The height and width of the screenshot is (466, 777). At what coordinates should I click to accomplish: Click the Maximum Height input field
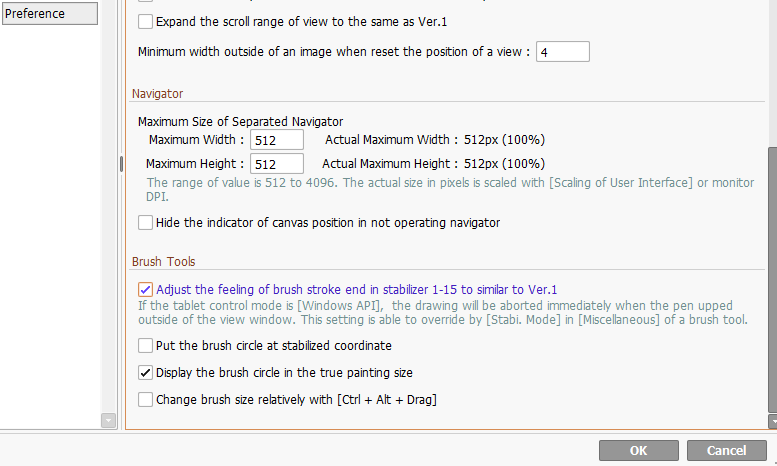click(277, 164)
